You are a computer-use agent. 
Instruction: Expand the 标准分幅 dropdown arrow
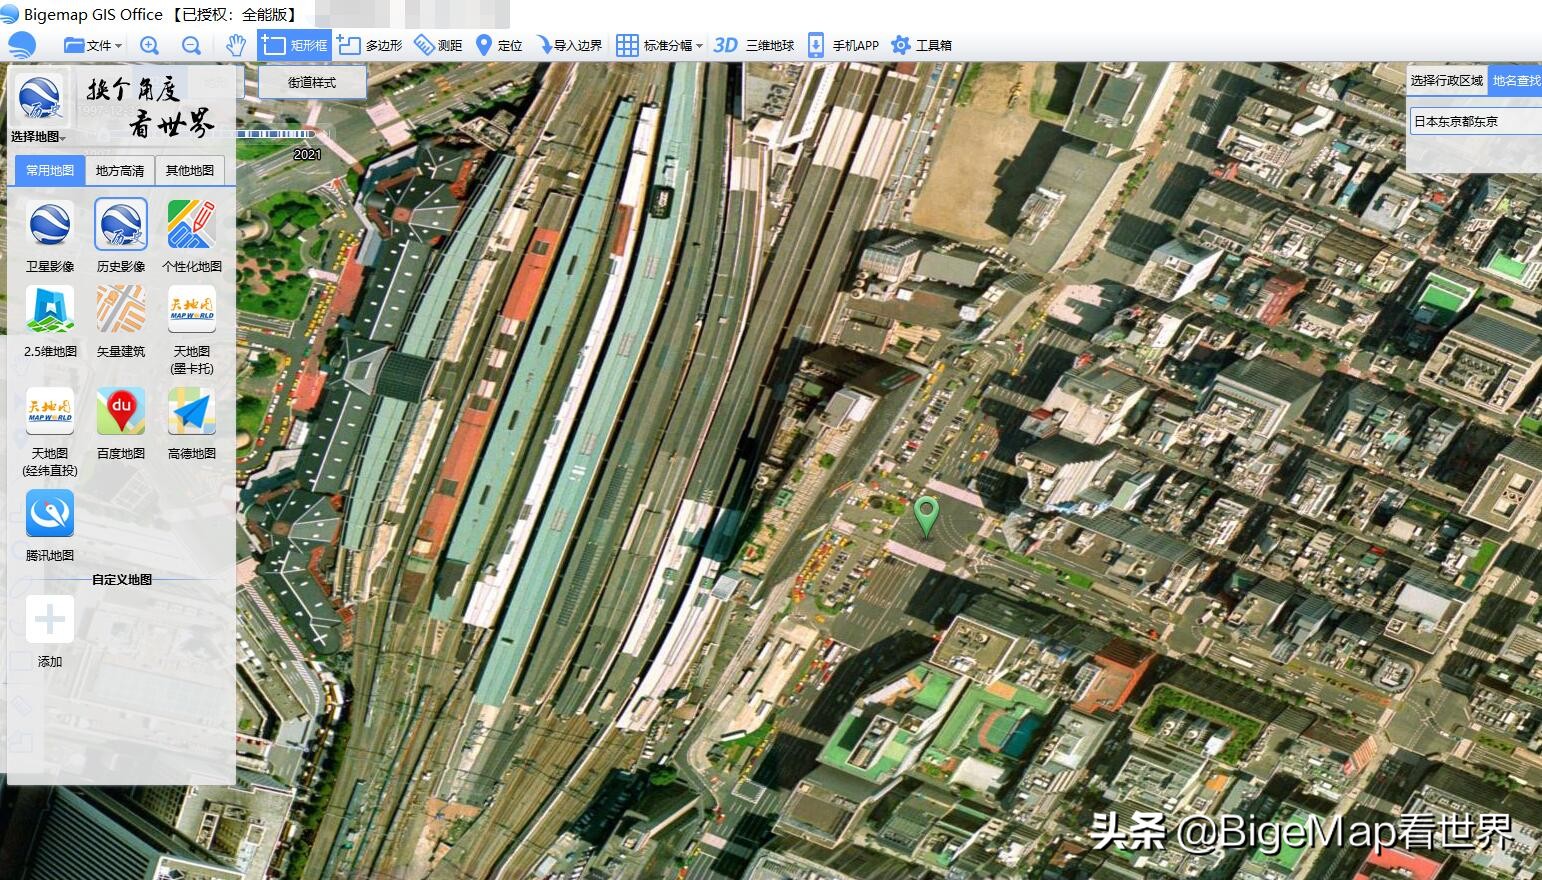coord(699,44)
